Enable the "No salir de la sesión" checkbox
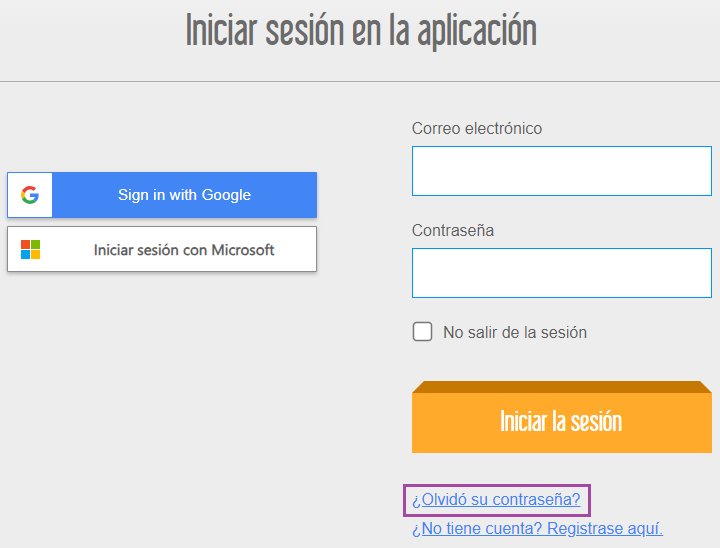The image size is (720, 548). (423, 332)
